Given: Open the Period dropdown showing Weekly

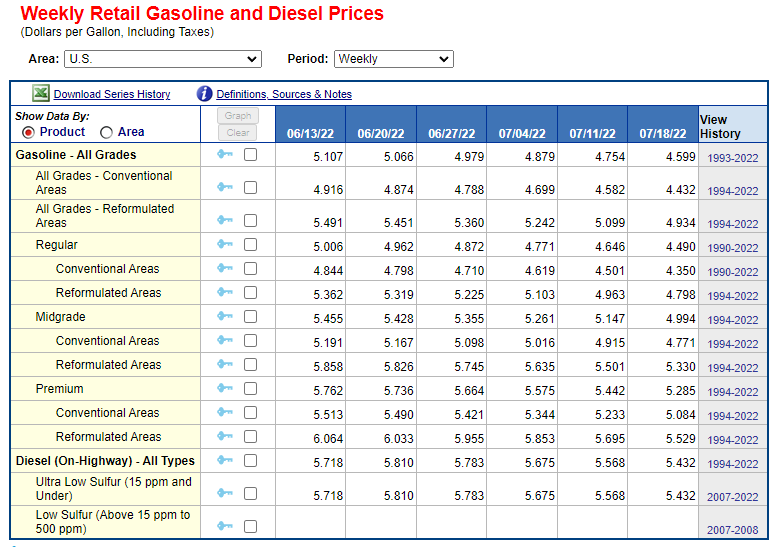Looking at the screenshot, I should click(x=393, y=59).
